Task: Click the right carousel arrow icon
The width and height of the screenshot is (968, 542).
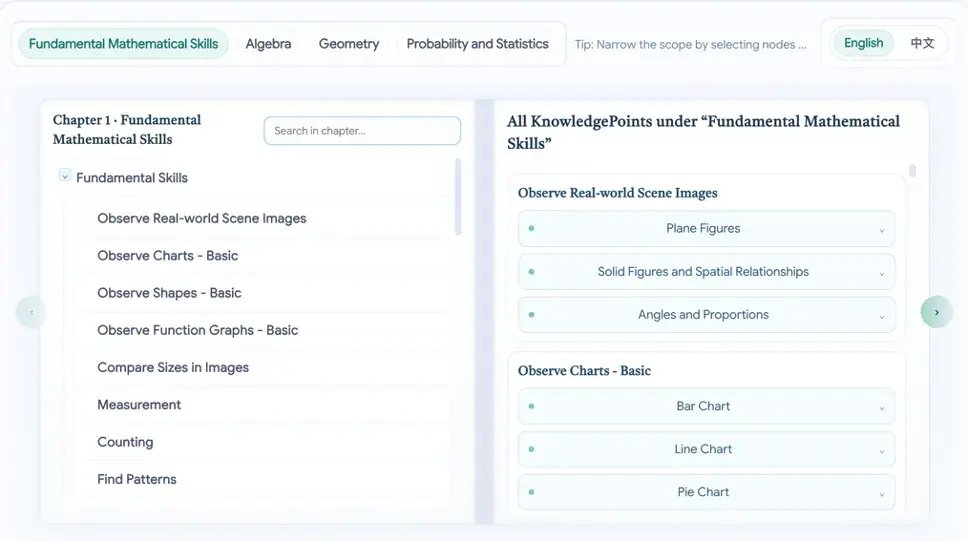Action: (x=936, y=312)
